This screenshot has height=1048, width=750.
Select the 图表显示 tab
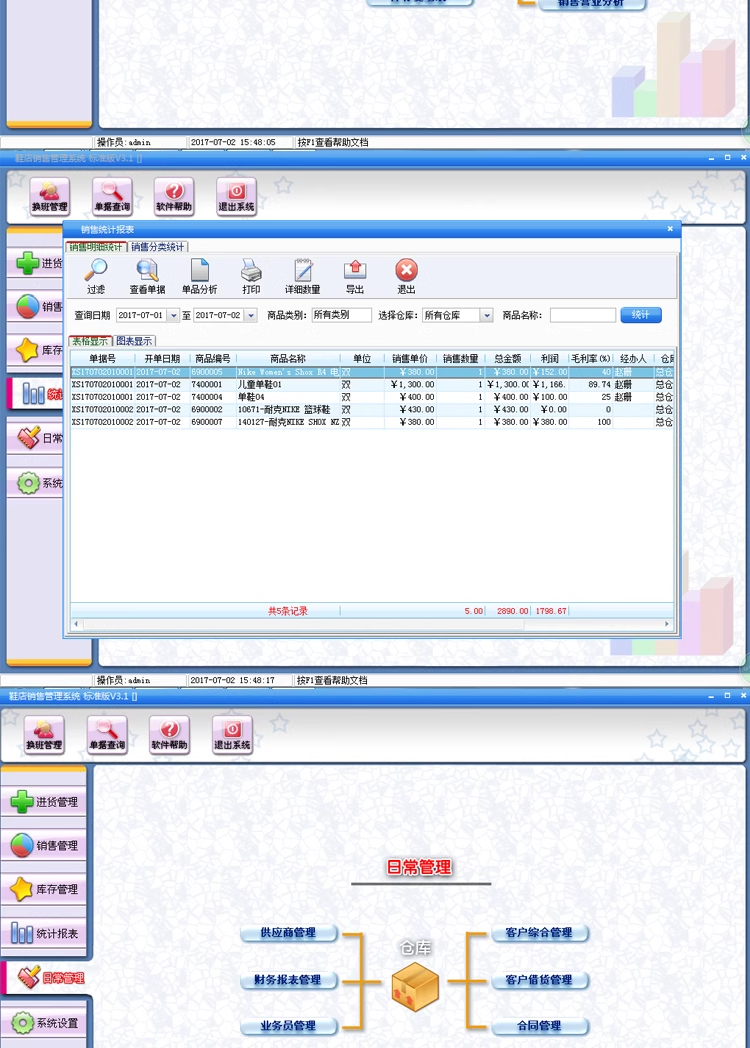point(134,341)
